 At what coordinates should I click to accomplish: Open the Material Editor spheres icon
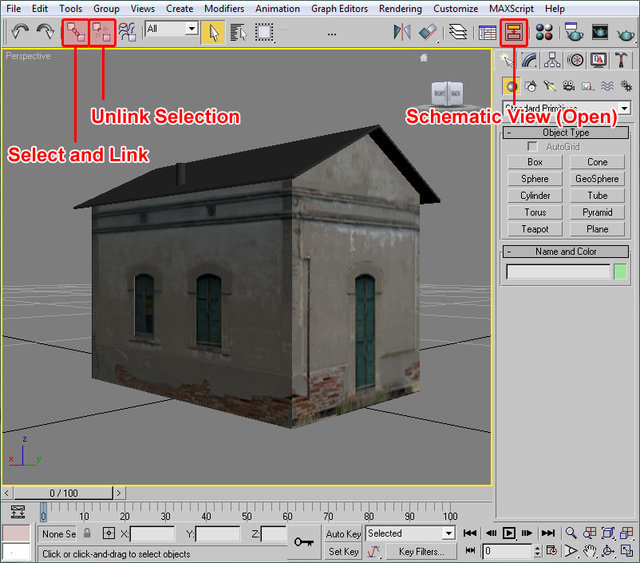545,32
